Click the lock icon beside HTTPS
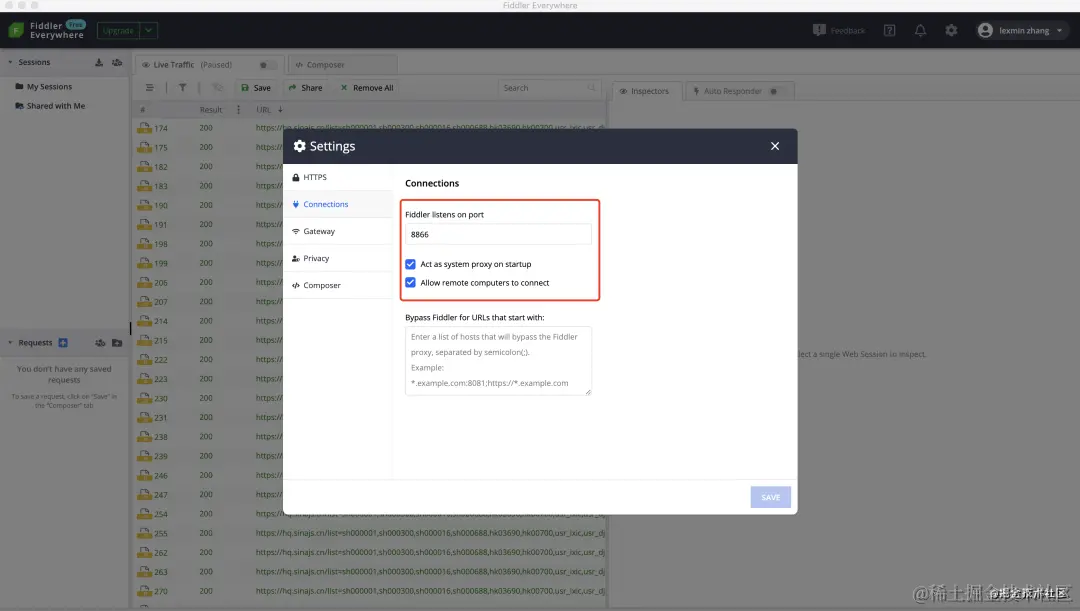 pos(295,177)
